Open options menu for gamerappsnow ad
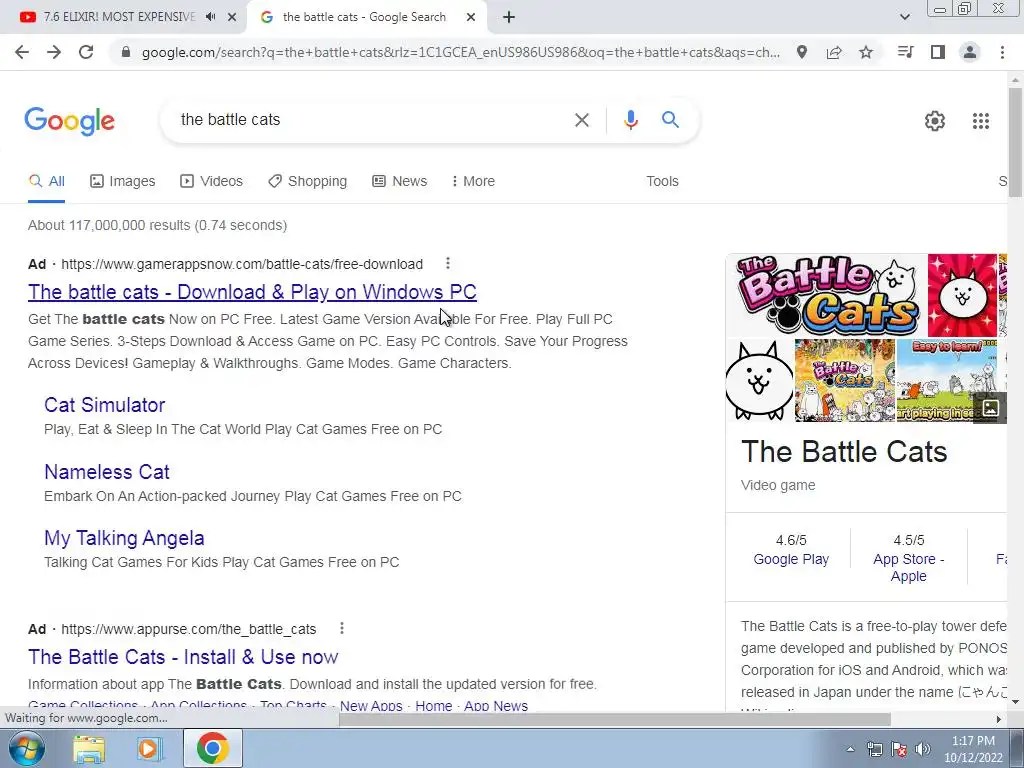Image resolution: width=1024 pixels, height=768 pixels. (447, 263)
